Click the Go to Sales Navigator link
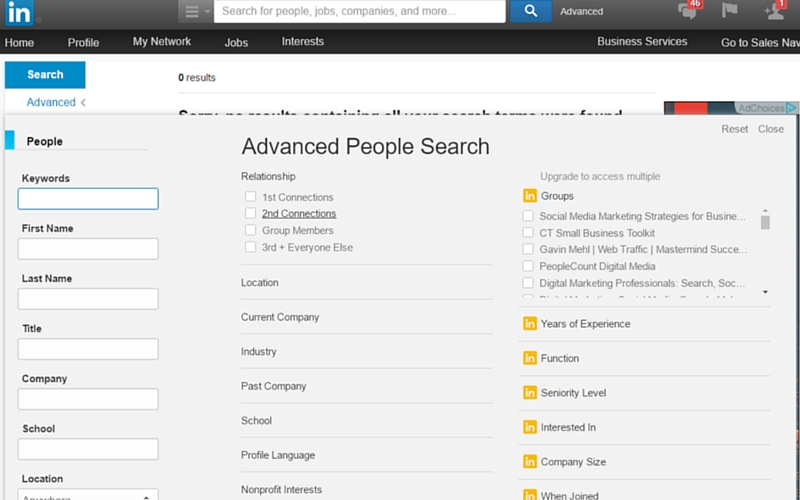This screenshot has width=800, height=500. [760, 42]
